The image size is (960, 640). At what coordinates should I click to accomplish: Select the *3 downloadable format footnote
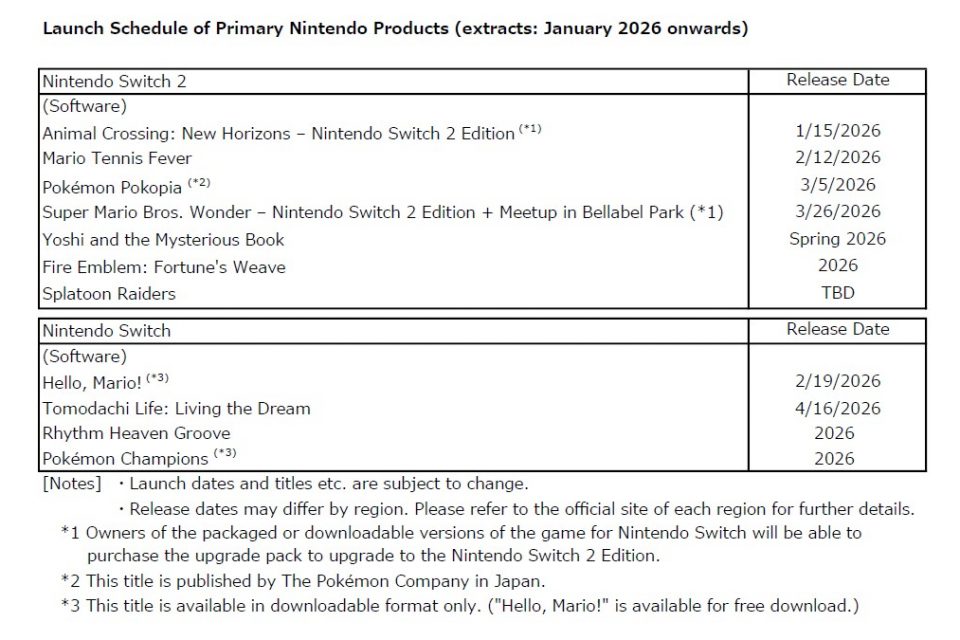[x=460, y=605]
